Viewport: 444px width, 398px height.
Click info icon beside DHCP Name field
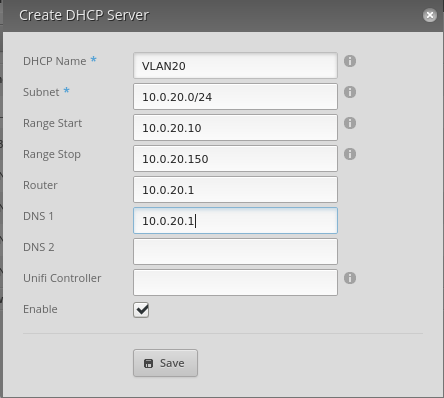(350, 61)
